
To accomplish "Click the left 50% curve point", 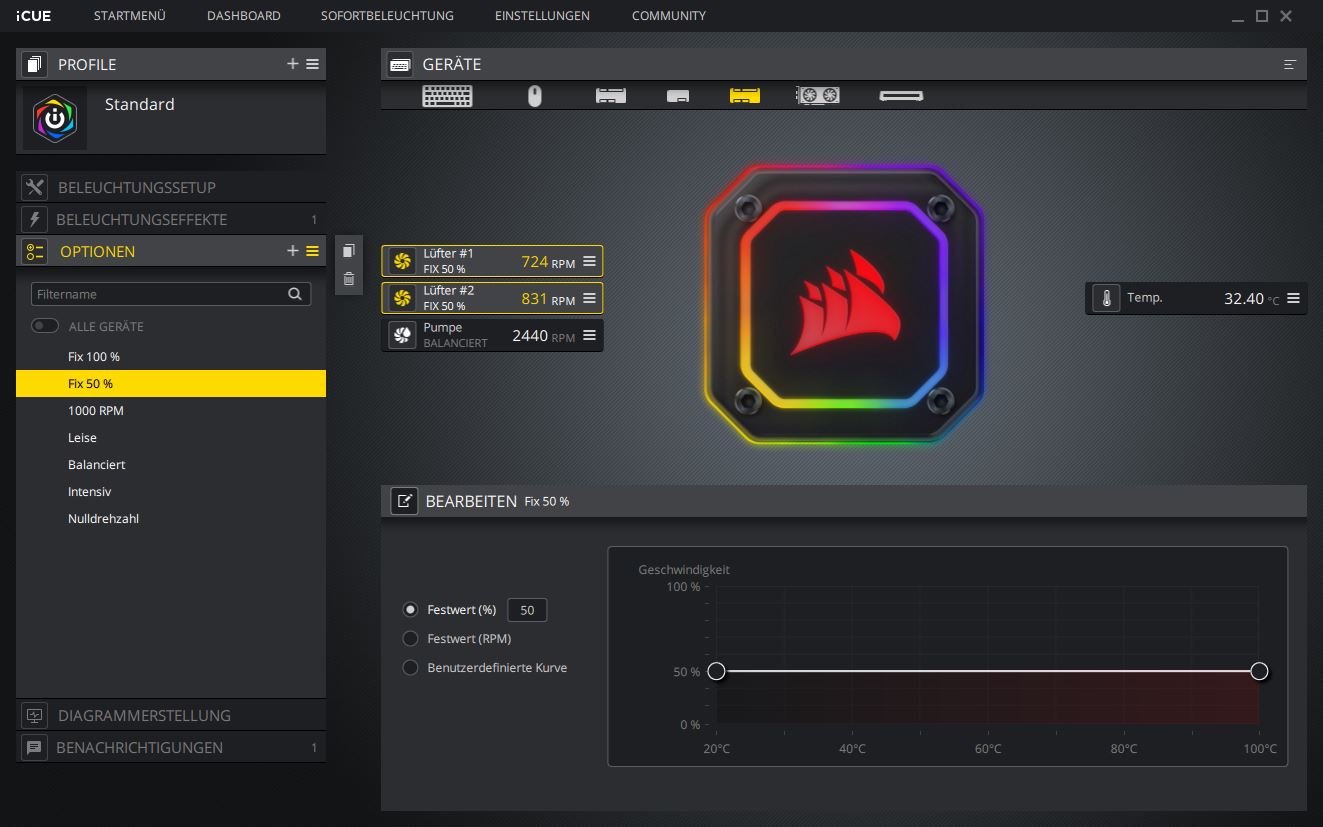I will [x=716, y=671].
